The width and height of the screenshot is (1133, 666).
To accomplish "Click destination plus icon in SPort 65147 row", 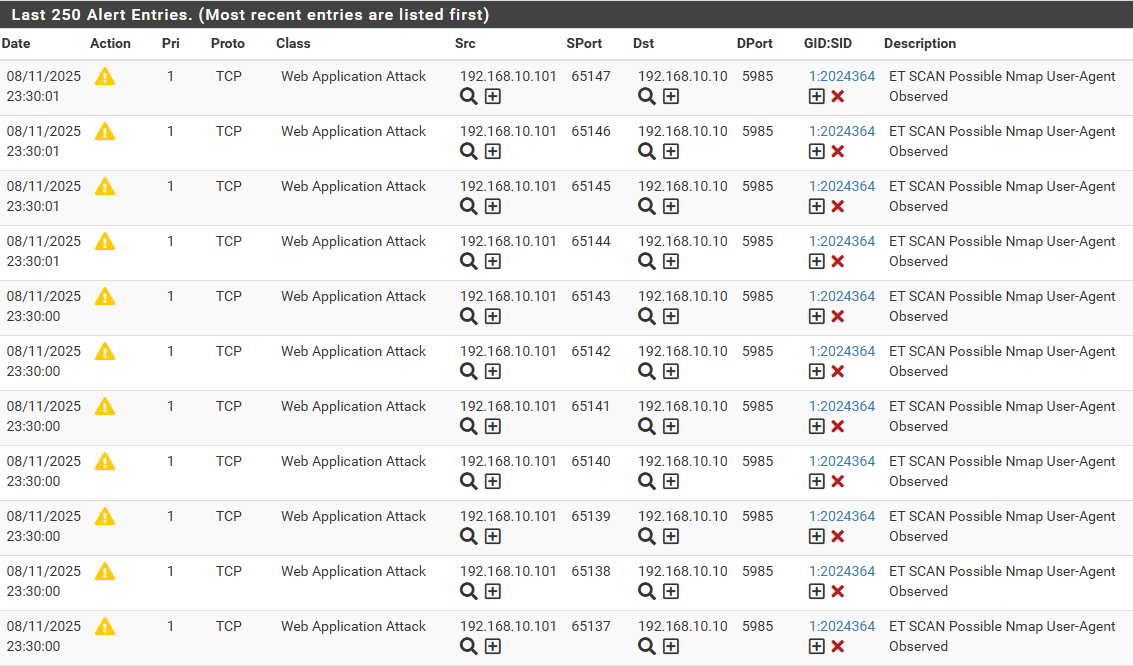I will click(671, 96).
